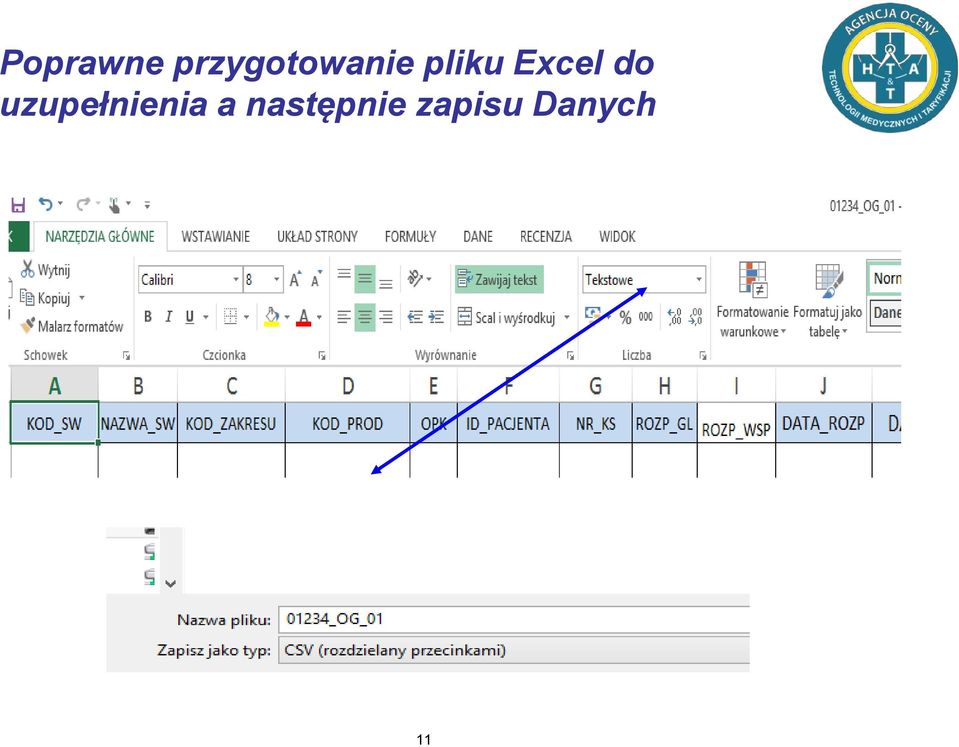
Task: Apply percent style
Action: point(625,317)
